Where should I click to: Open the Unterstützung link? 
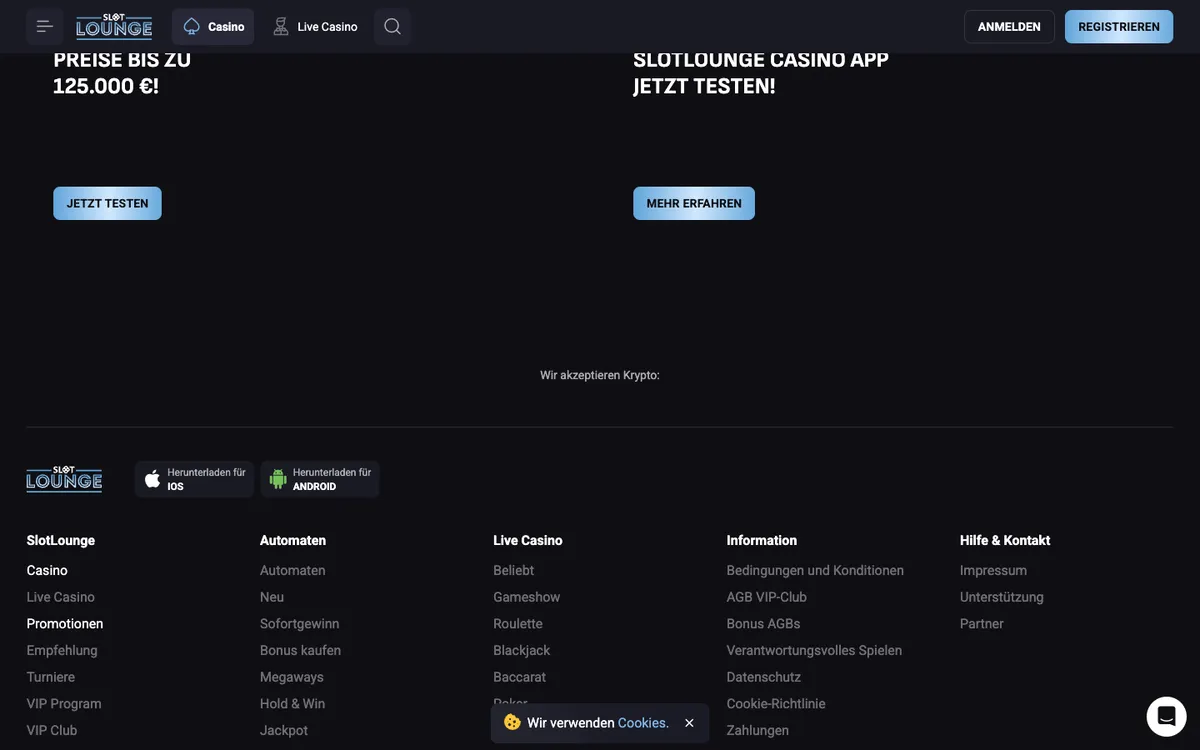coord(1002,597)
